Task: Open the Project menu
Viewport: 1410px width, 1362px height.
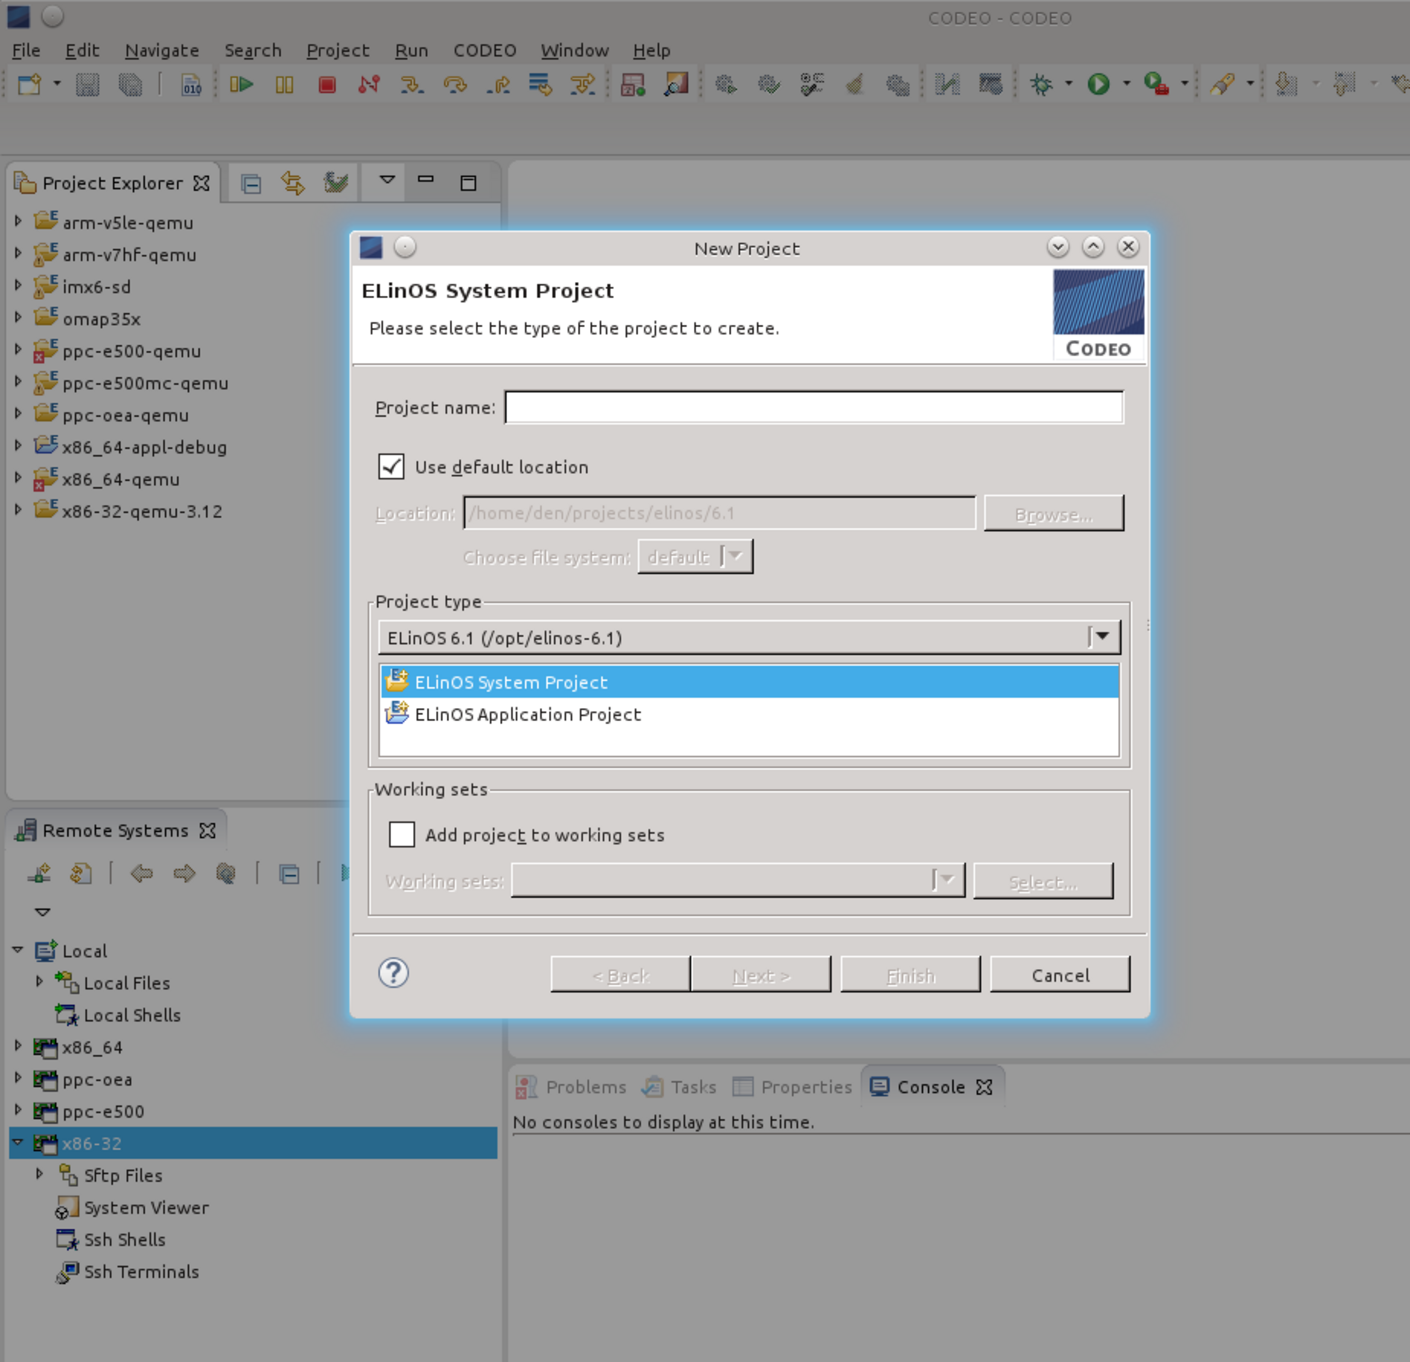Action: tap(337, 50)
